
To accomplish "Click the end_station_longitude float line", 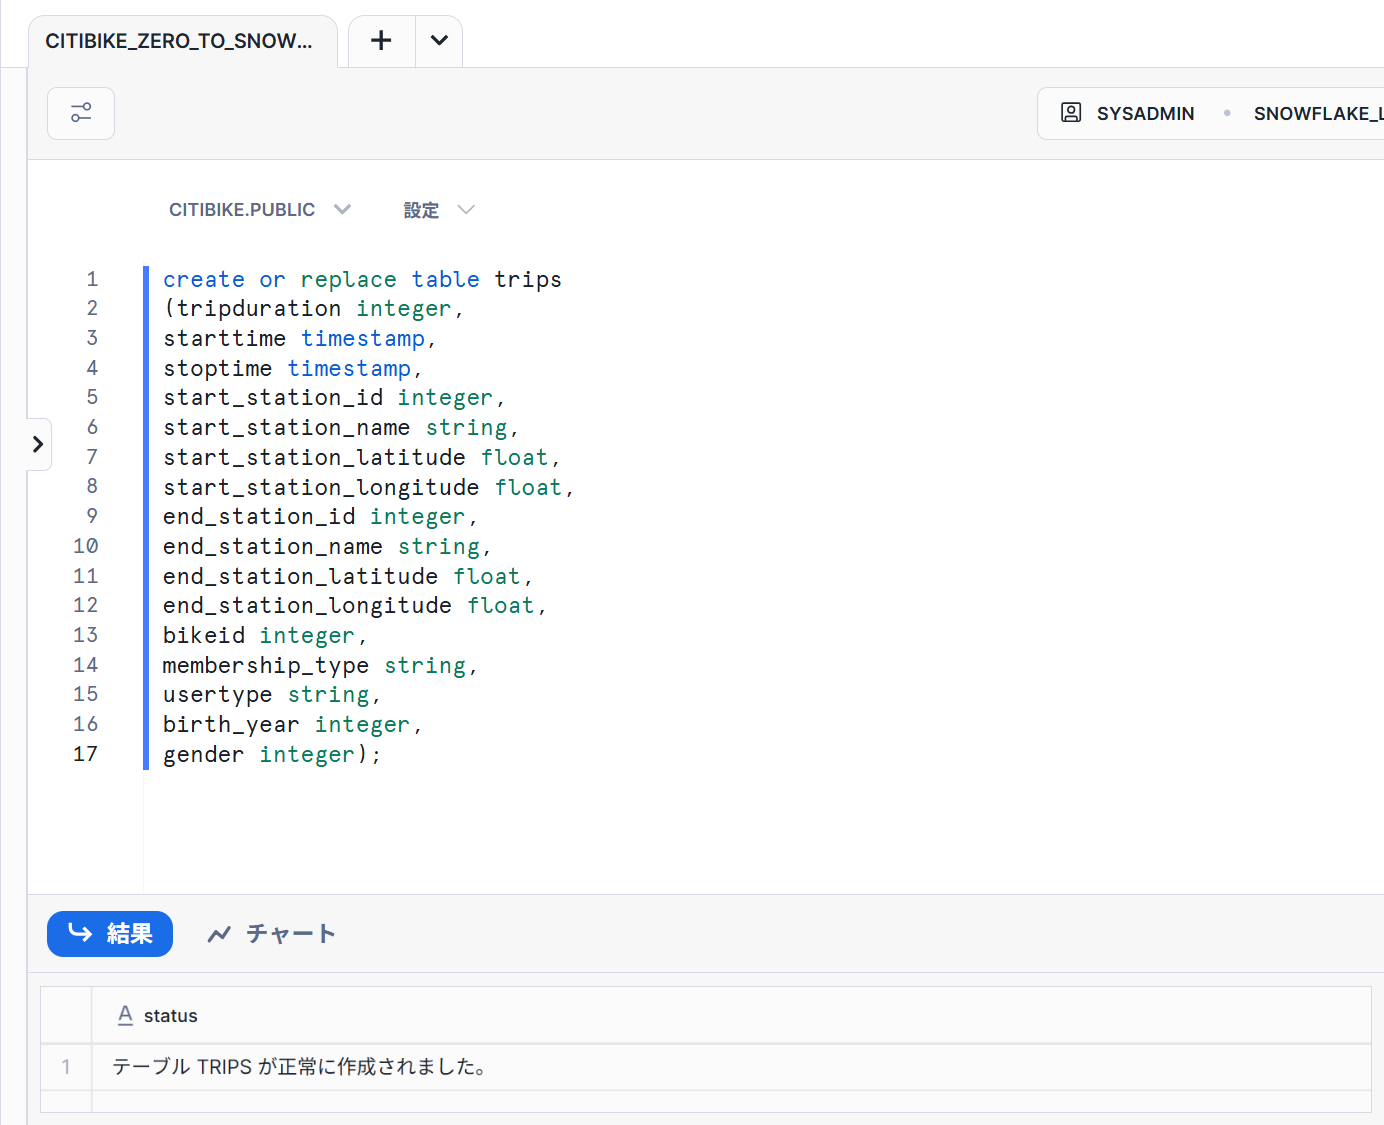I will coord(355,606).
